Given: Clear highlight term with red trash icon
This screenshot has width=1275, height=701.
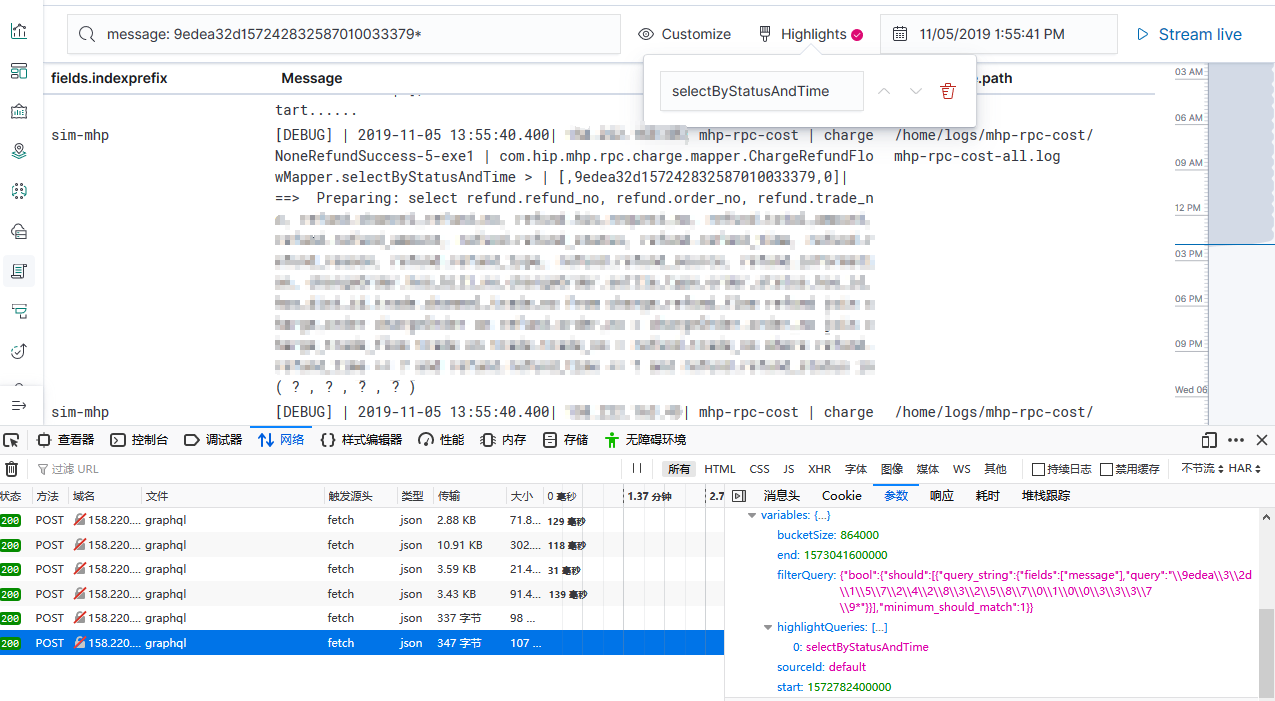Looking at the screenshot, I should (948, 91).
